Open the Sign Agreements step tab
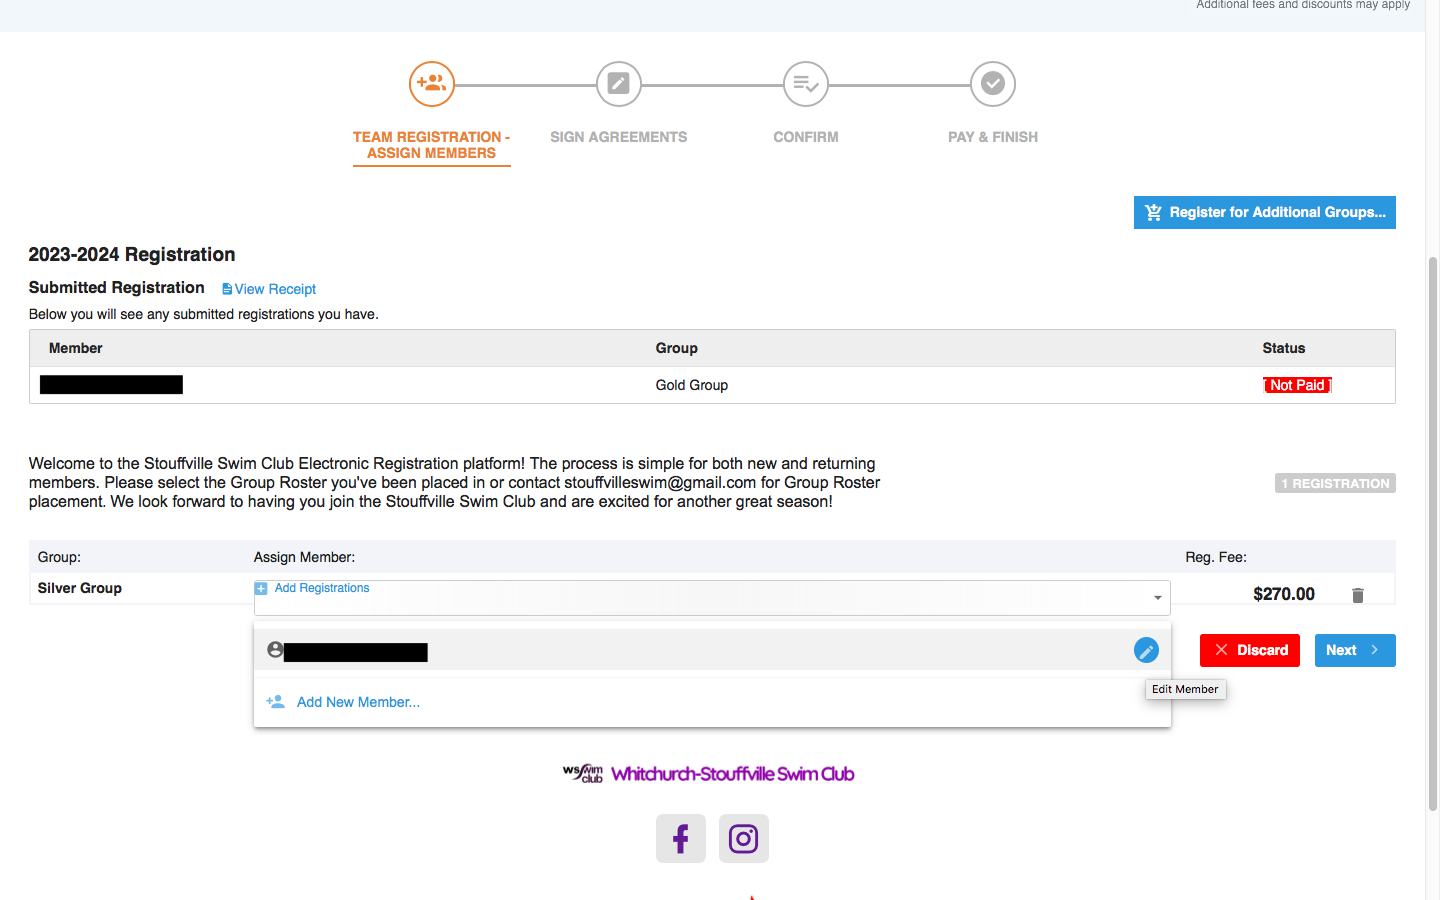The height and width of the screenshot is (900, 1440). tap(618, 137)
